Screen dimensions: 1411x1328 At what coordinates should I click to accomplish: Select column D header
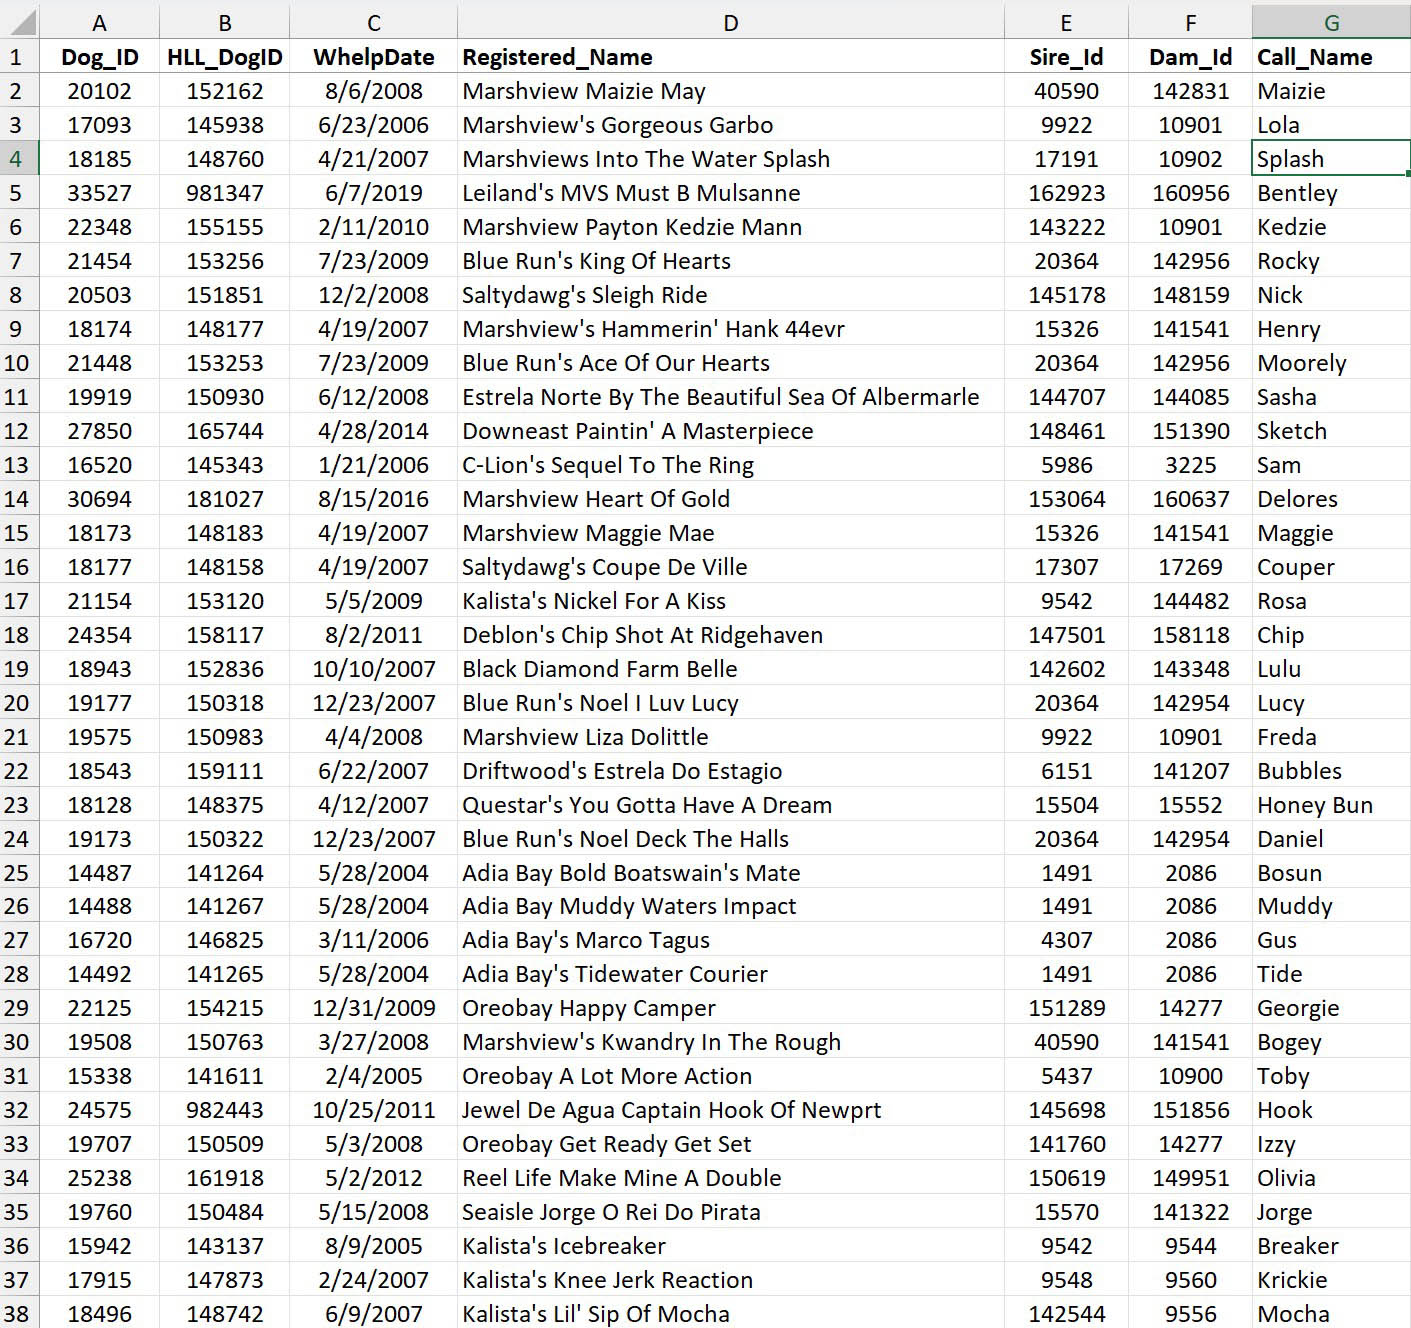pyautogui.click(x=730, y=22)
